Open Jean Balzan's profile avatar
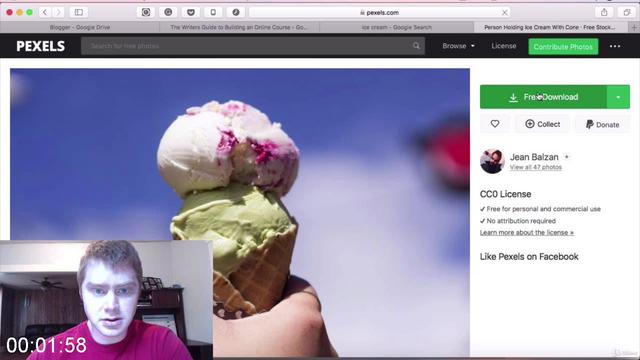640x360 pixels. coord(492,161)
